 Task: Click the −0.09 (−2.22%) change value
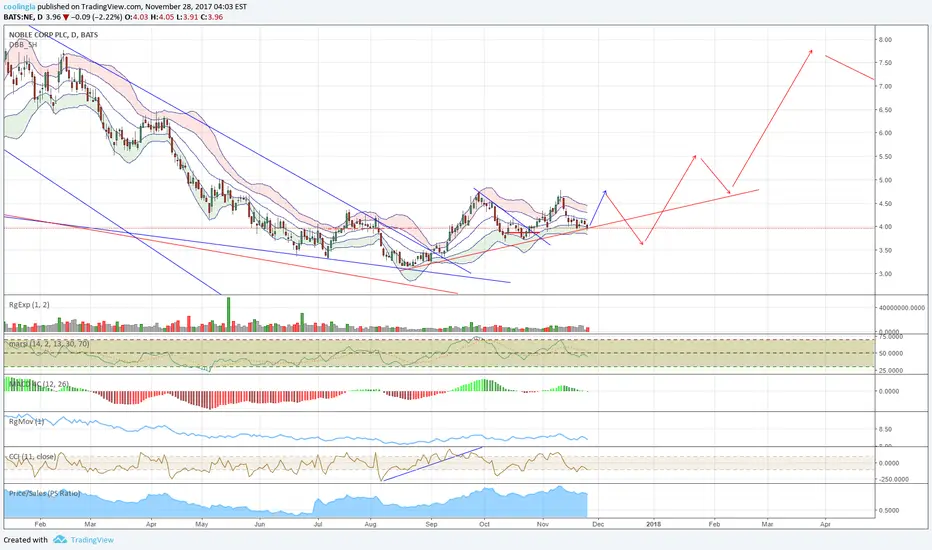pyautogui.click(x=97, y=17)
